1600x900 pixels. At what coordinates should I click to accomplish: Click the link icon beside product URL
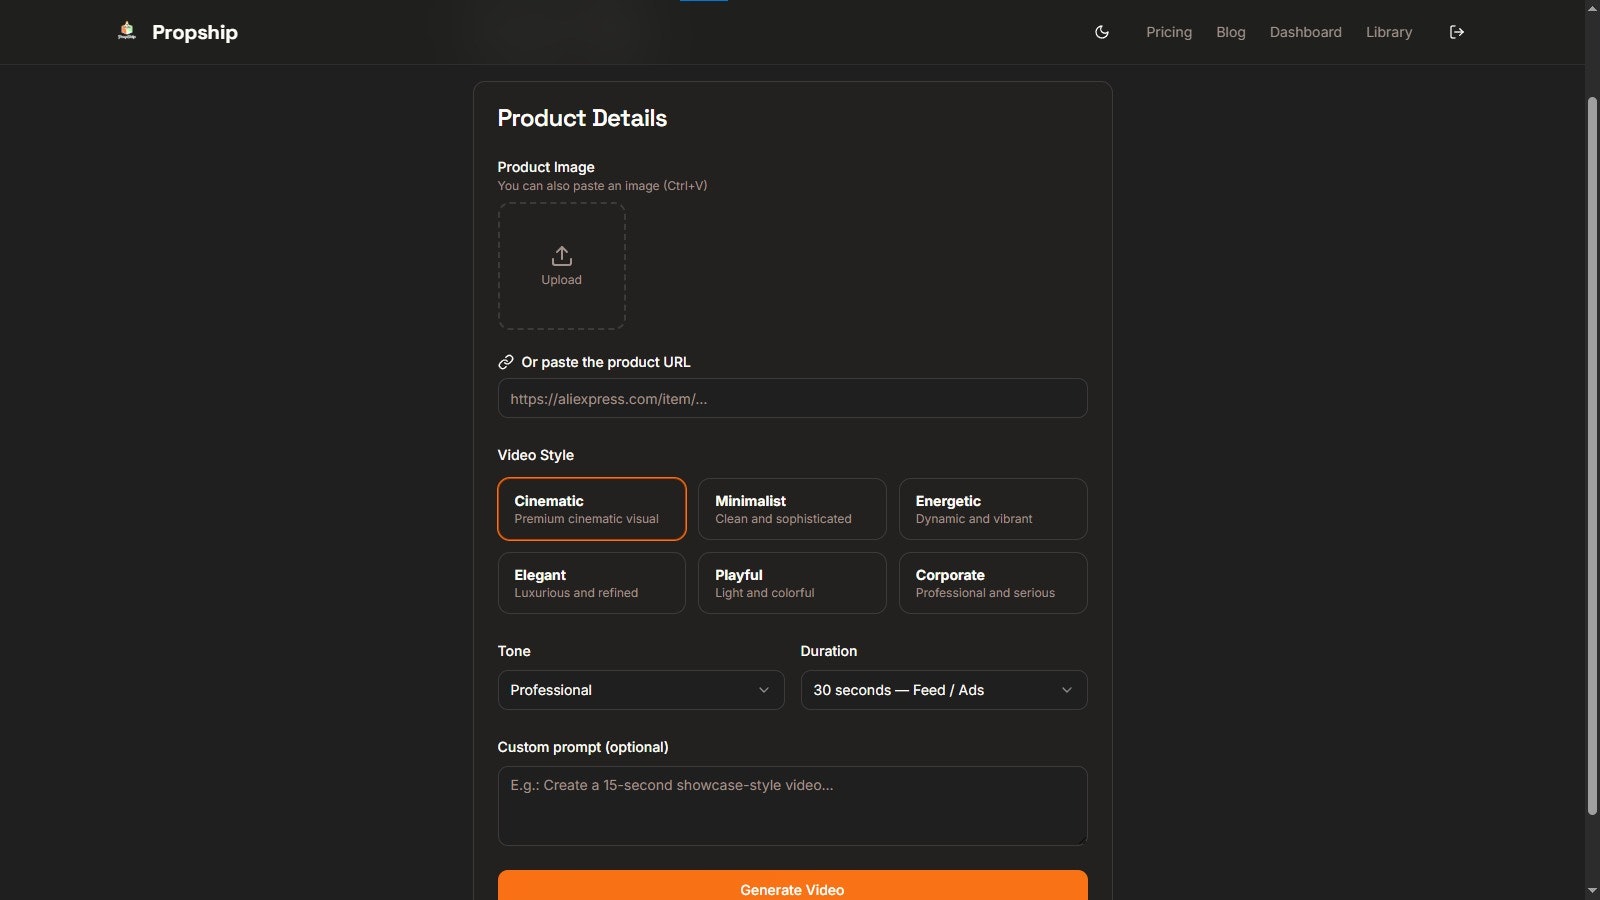[506, 362]
